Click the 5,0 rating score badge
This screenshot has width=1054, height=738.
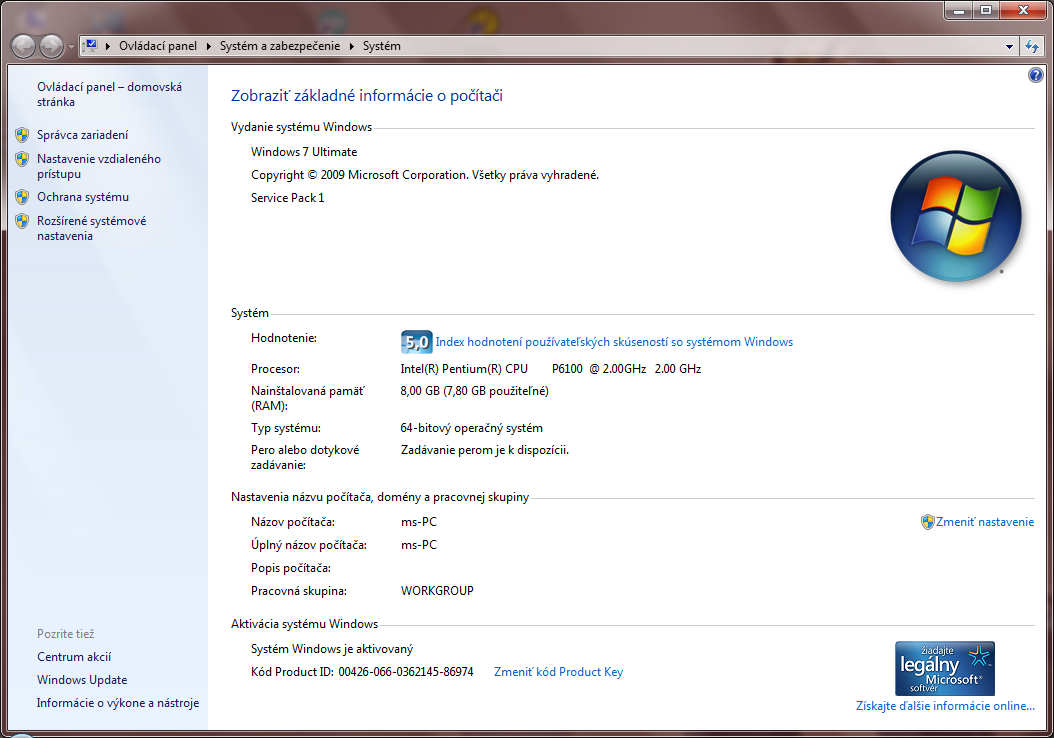(416, 342)
